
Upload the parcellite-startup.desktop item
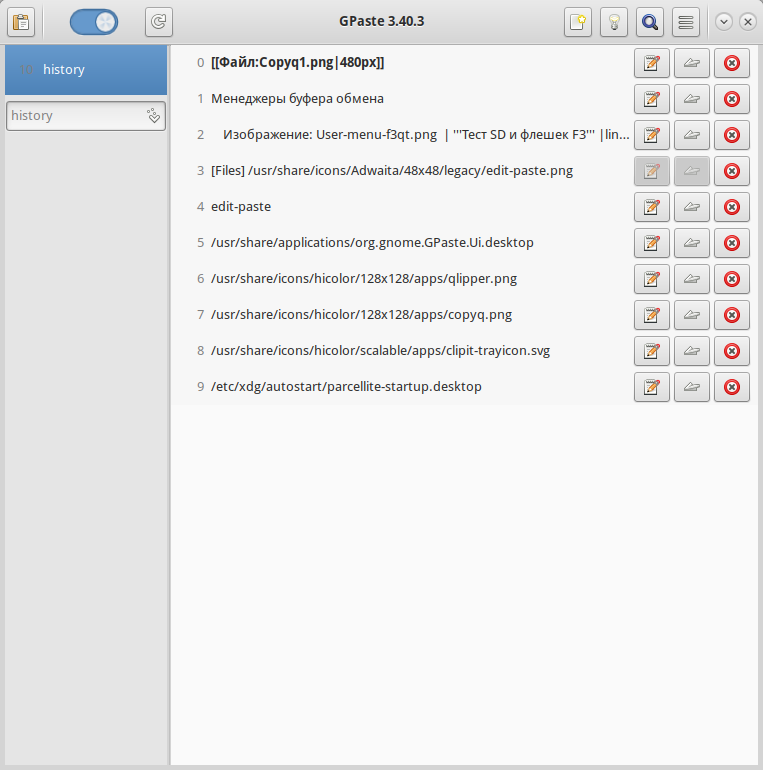pos(692,387)
